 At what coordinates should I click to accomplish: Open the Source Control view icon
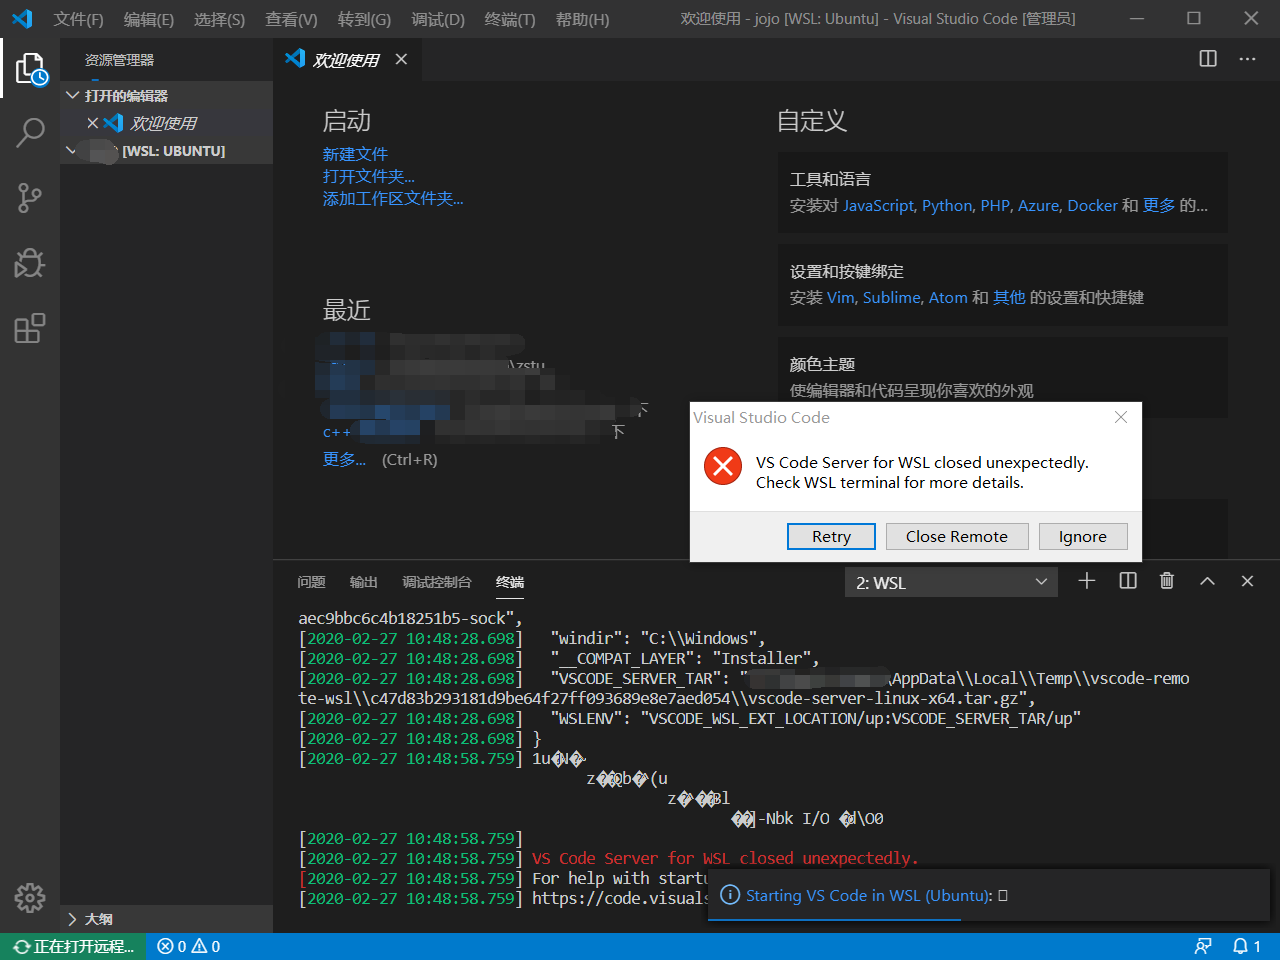click(30, 198)
